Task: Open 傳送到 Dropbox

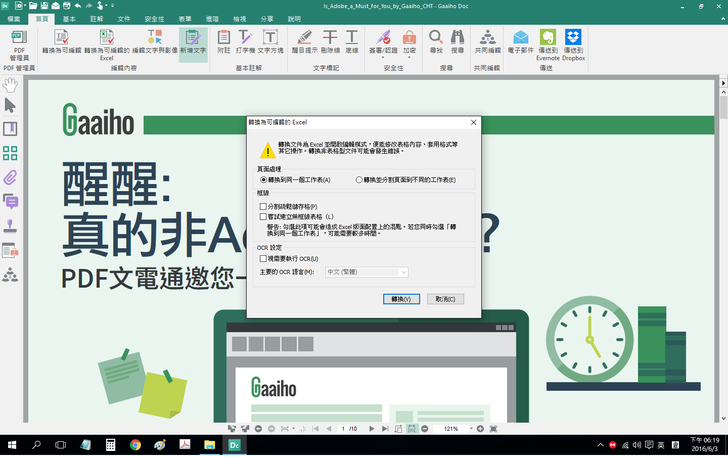Action: point(573,43)
